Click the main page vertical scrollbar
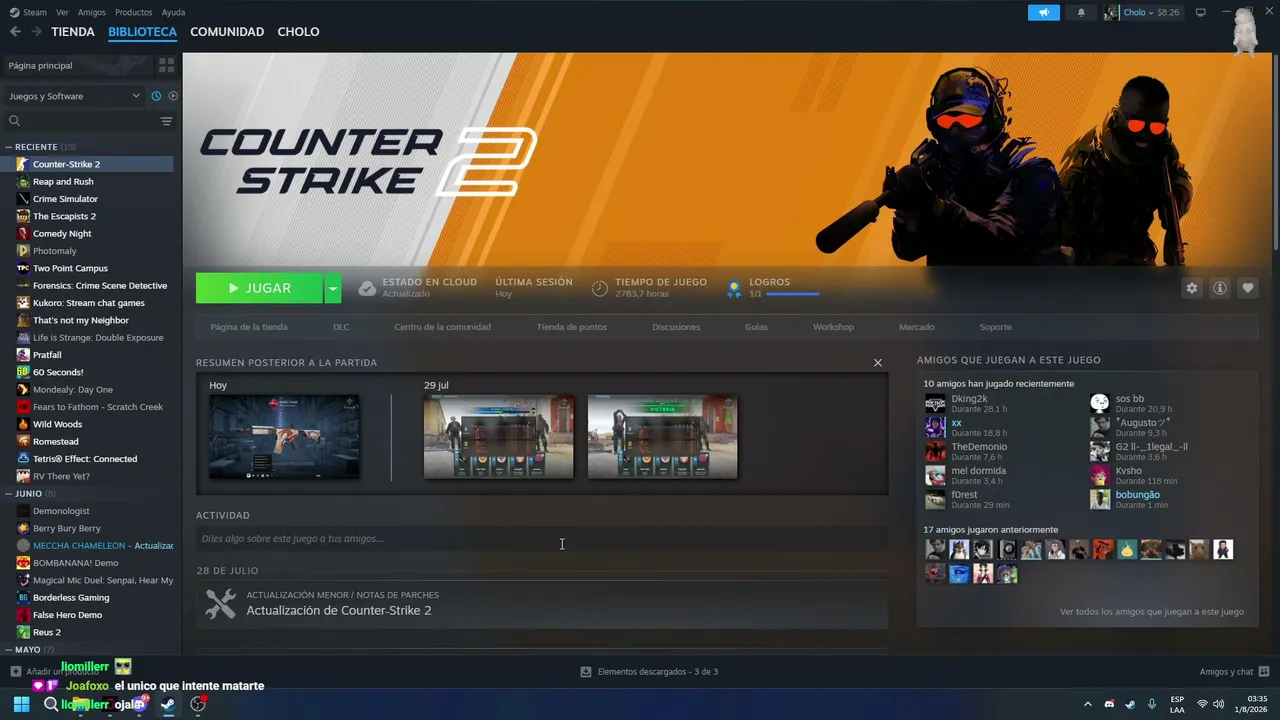This screenshot has height=720, width=1280. [x=1275, y=150]
